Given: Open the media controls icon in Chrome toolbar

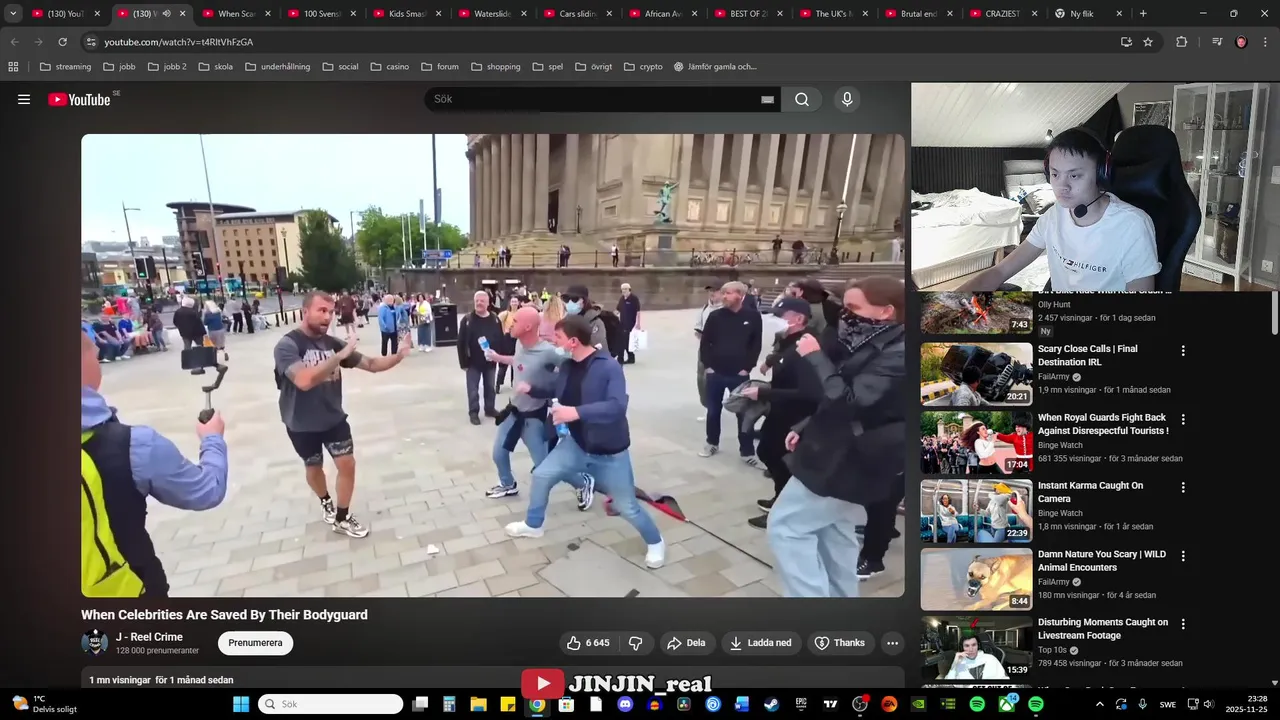Looking at the screenshot, I should (x=1217, y=42).
